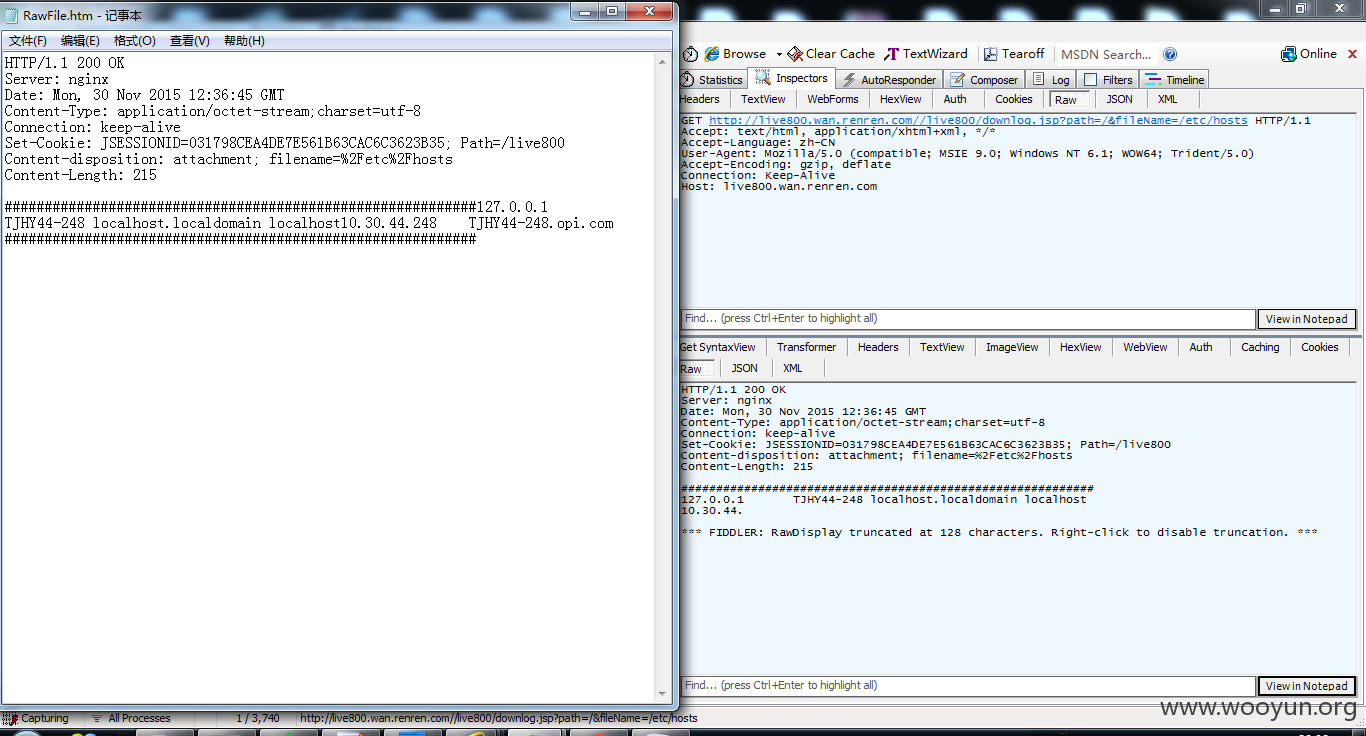
Task: Click 'Content-Length: 215' line in Notepad
Action: click(81, 175)
